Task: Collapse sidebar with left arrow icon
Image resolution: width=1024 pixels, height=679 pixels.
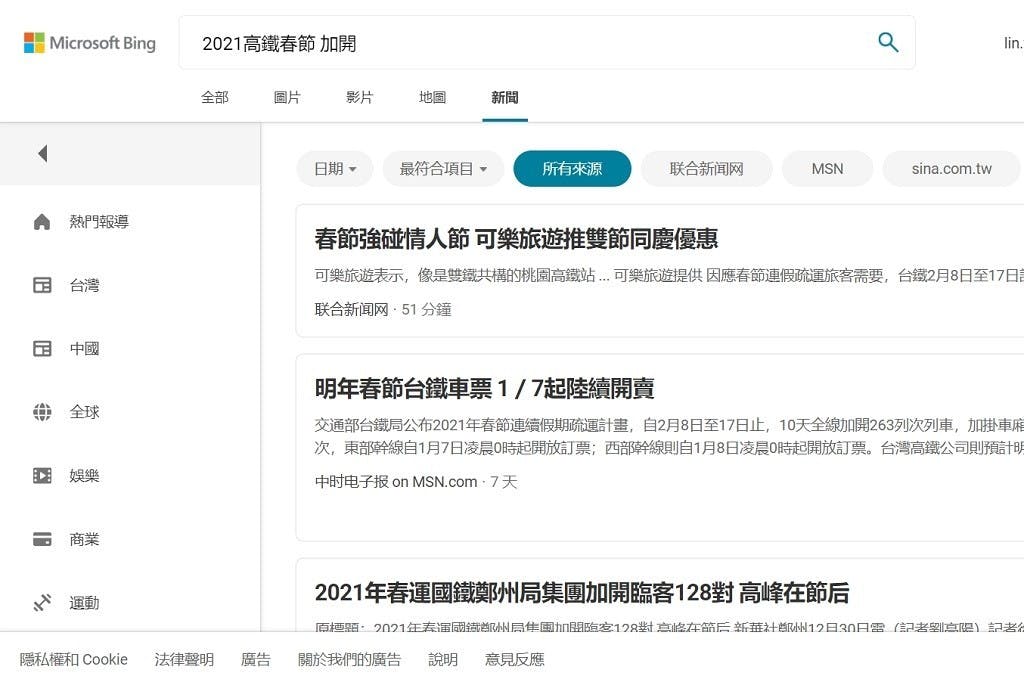Action: [x=43, y=153]
